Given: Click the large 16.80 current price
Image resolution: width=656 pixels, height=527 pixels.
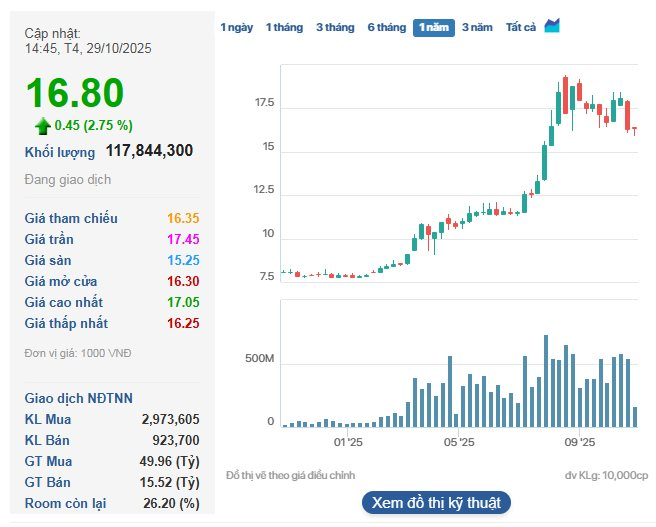Looking at the screenshot, I should 75,93.
